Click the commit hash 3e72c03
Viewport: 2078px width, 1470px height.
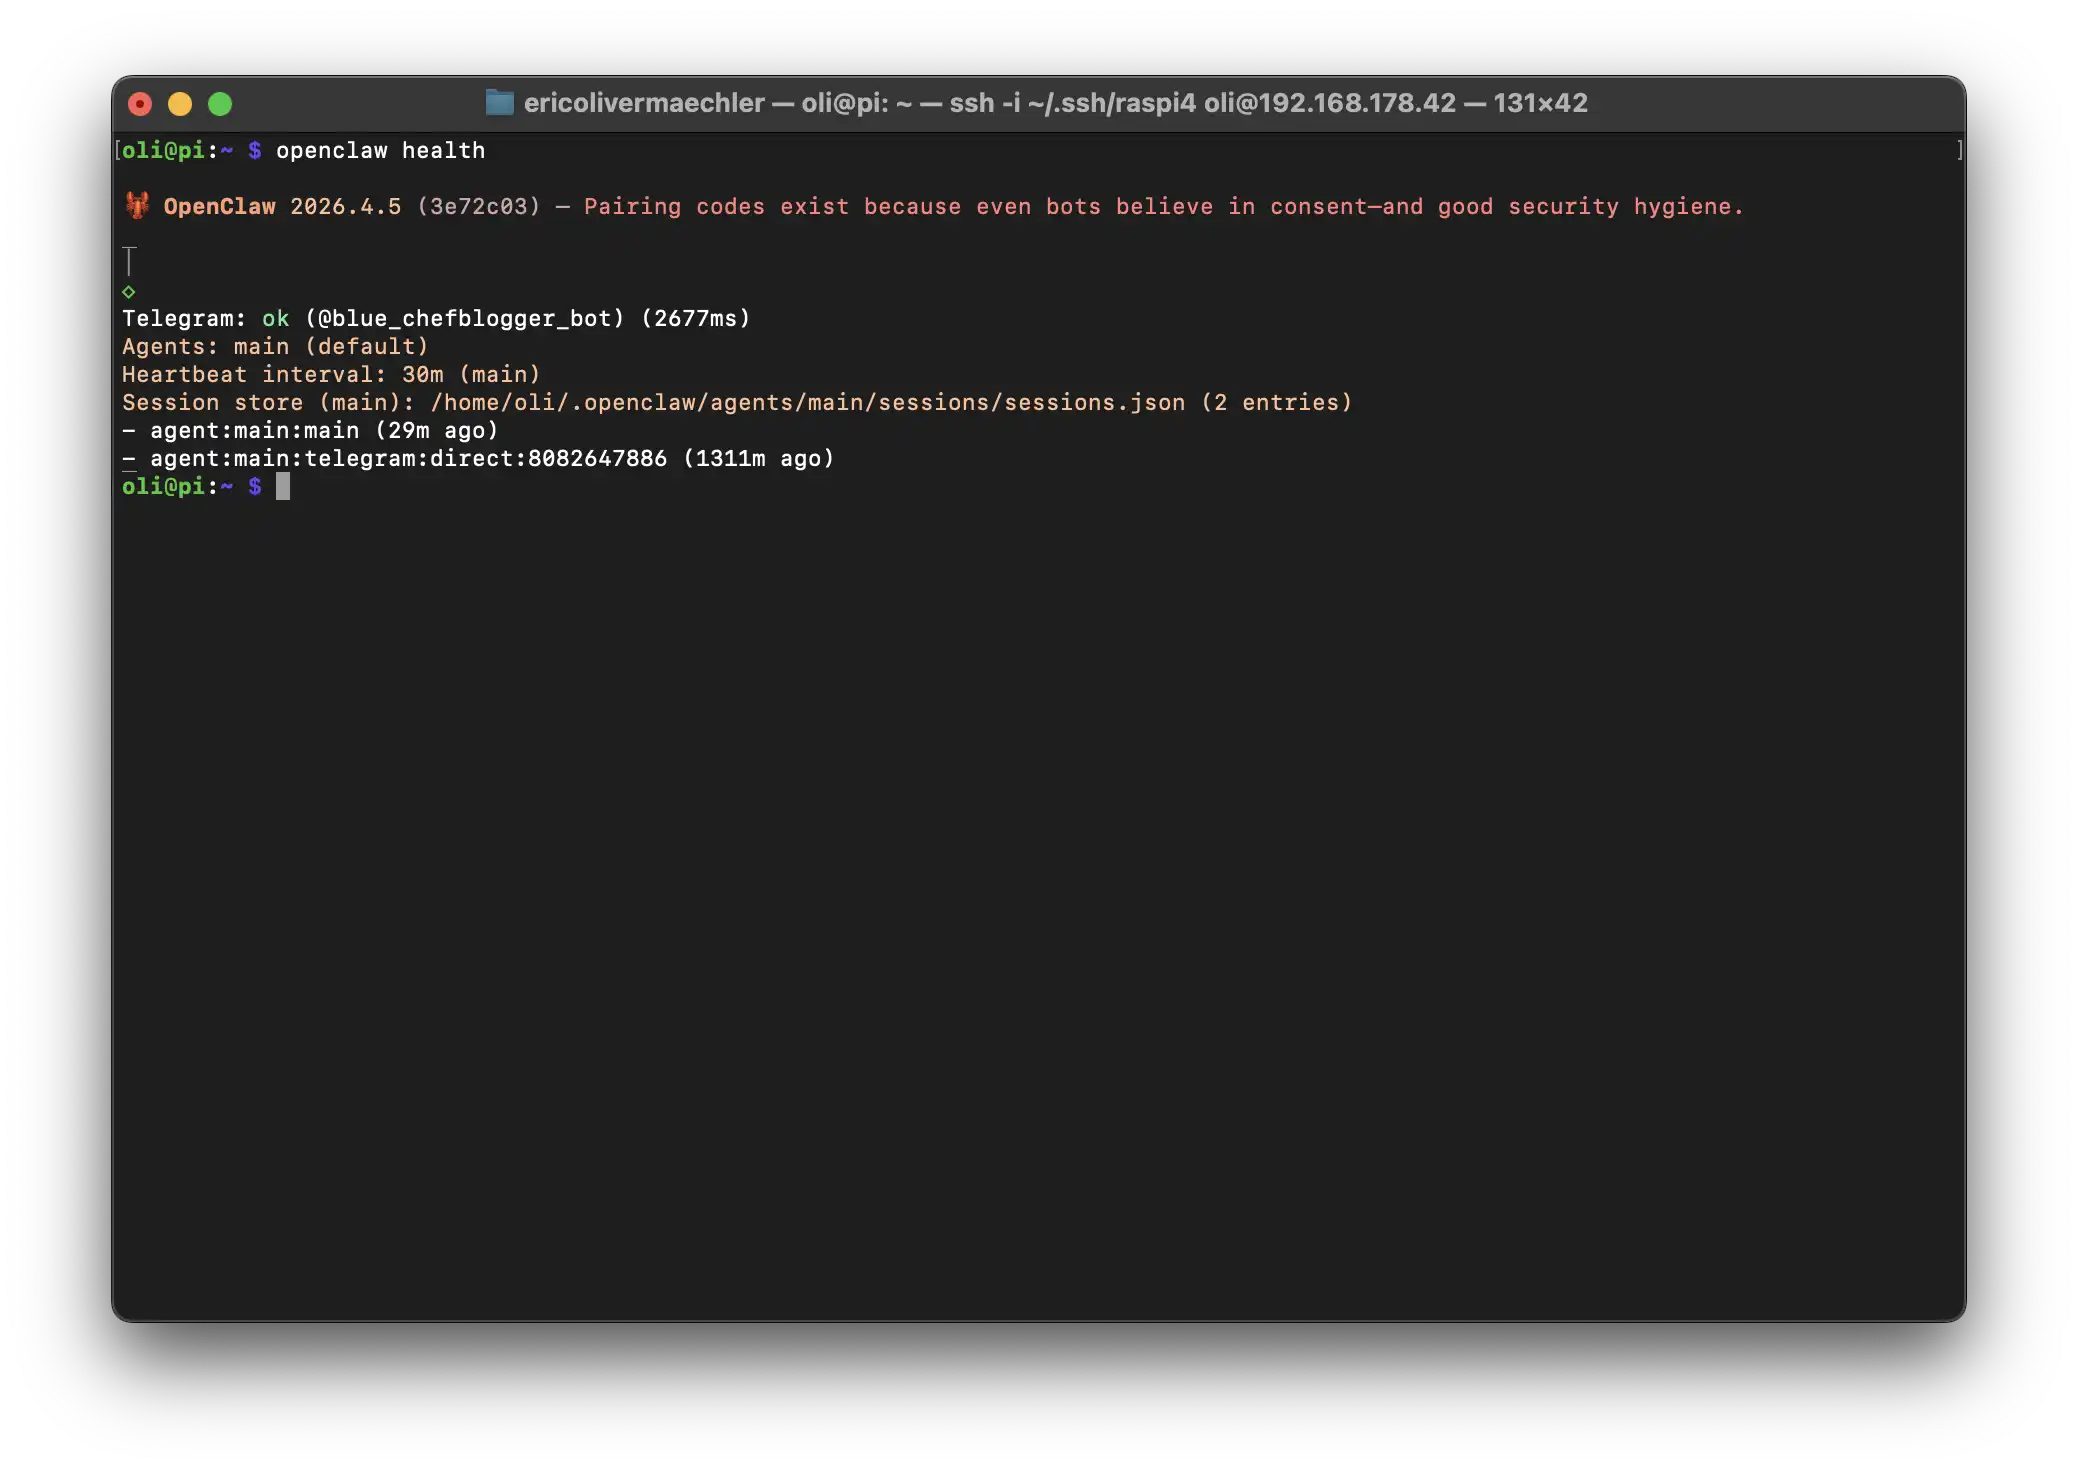pyautogui.click(x=478, y=207)
